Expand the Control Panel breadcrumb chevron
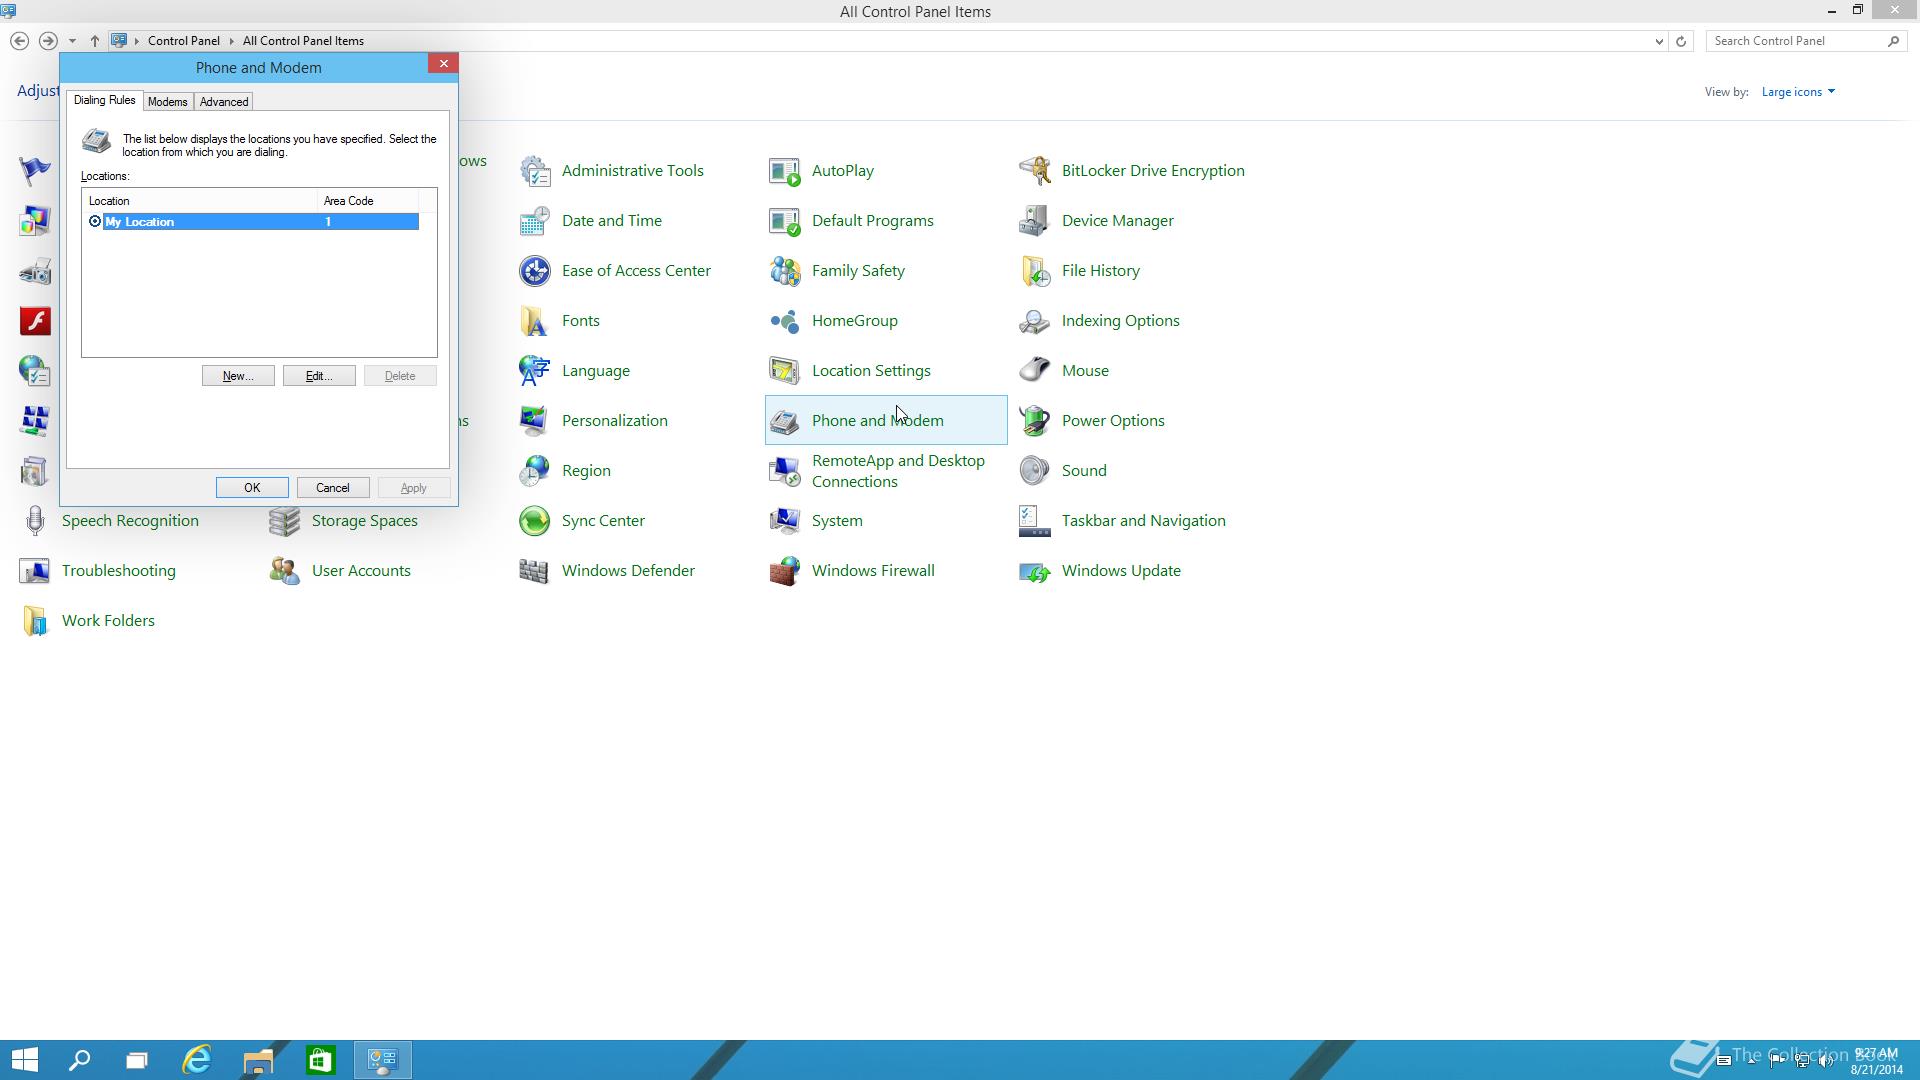 [x=231, y=41]
